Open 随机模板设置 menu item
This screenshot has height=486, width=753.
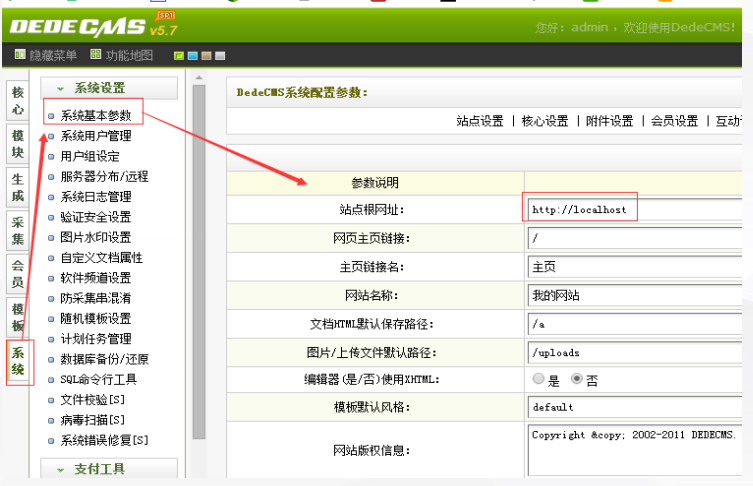(x=96, y=318)
